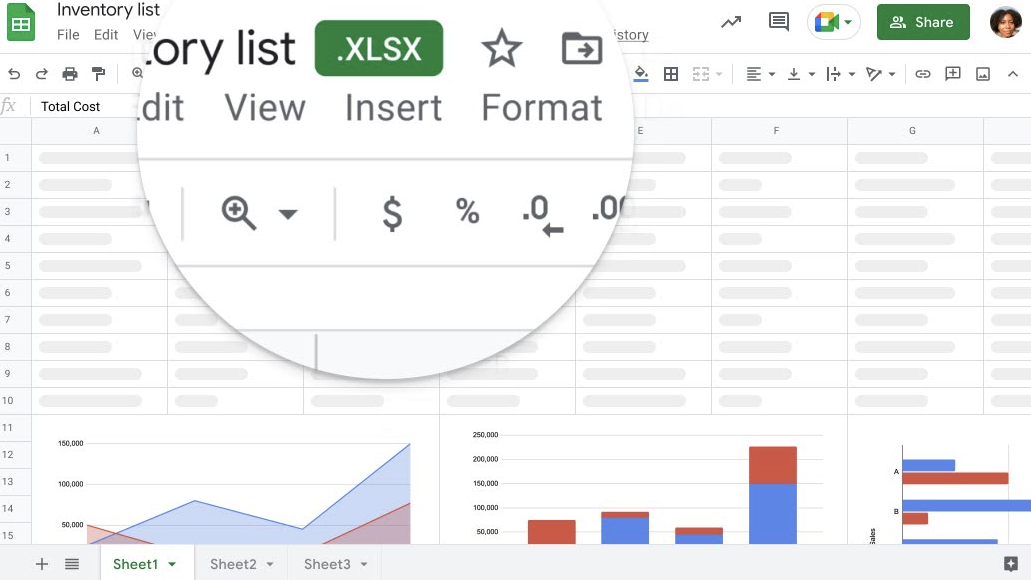Screen dimensions: 1031x580
Task: Click the Inventory list document title
Action: pyautogui.click(x=108, y=10)
